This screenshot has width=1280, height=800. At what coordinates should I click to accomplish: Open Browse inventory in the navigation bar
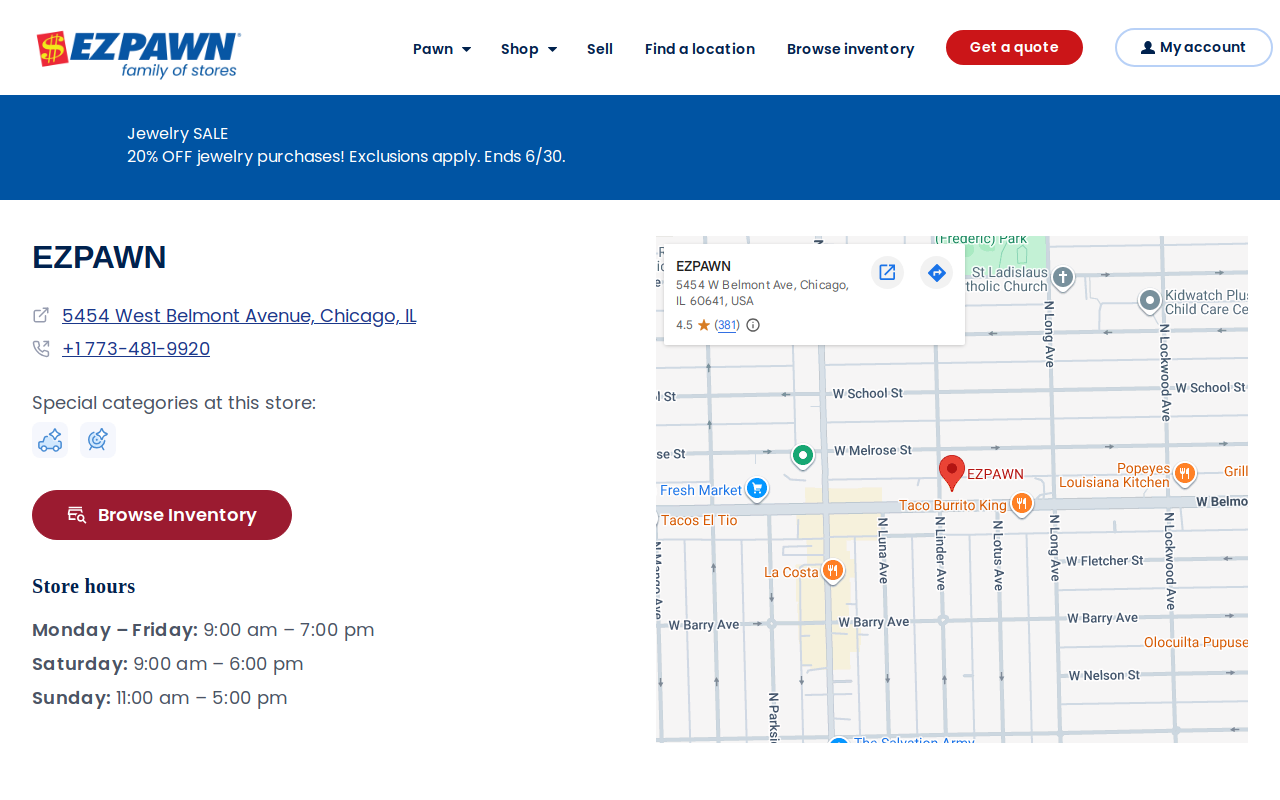851,49
